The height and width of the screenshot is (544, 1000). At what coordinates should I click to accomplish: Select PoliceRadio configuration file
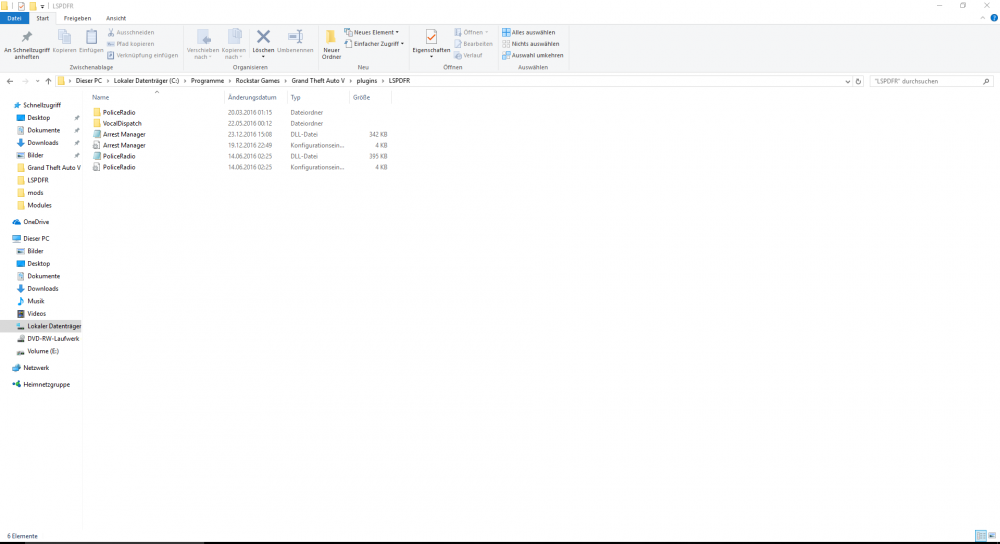tap(119, 167)
